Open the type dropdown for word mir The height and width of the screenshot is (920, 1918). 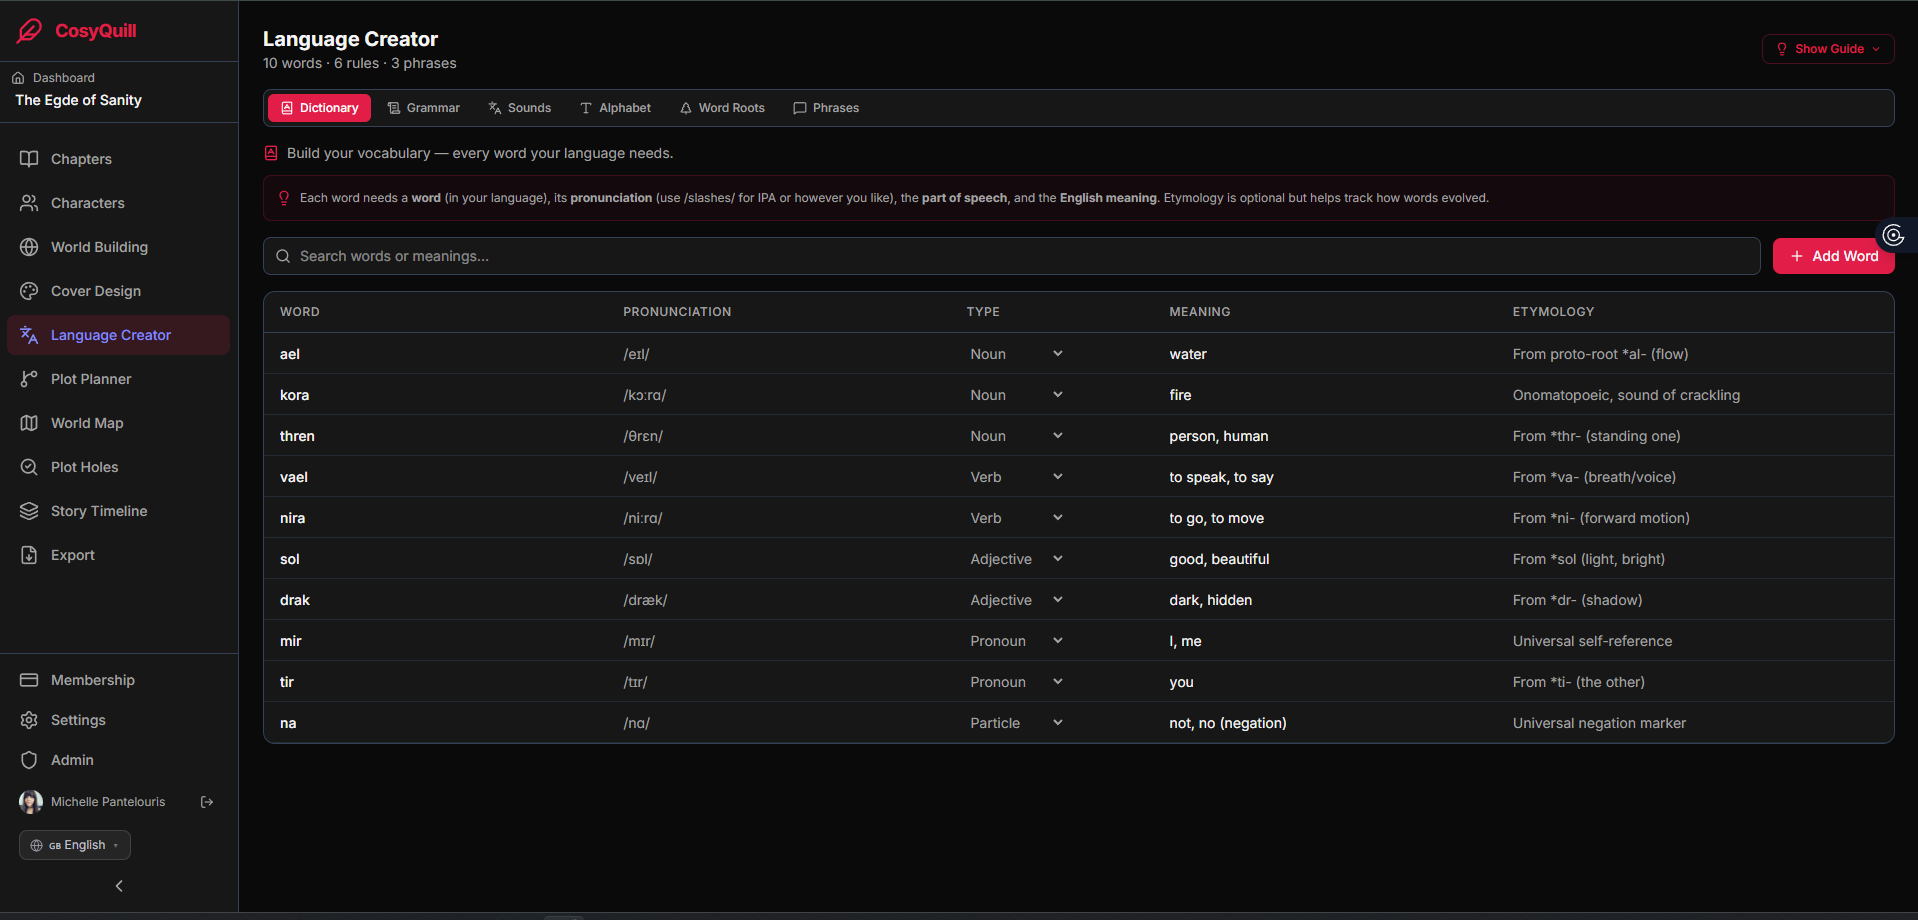[x=1016, y=641]
